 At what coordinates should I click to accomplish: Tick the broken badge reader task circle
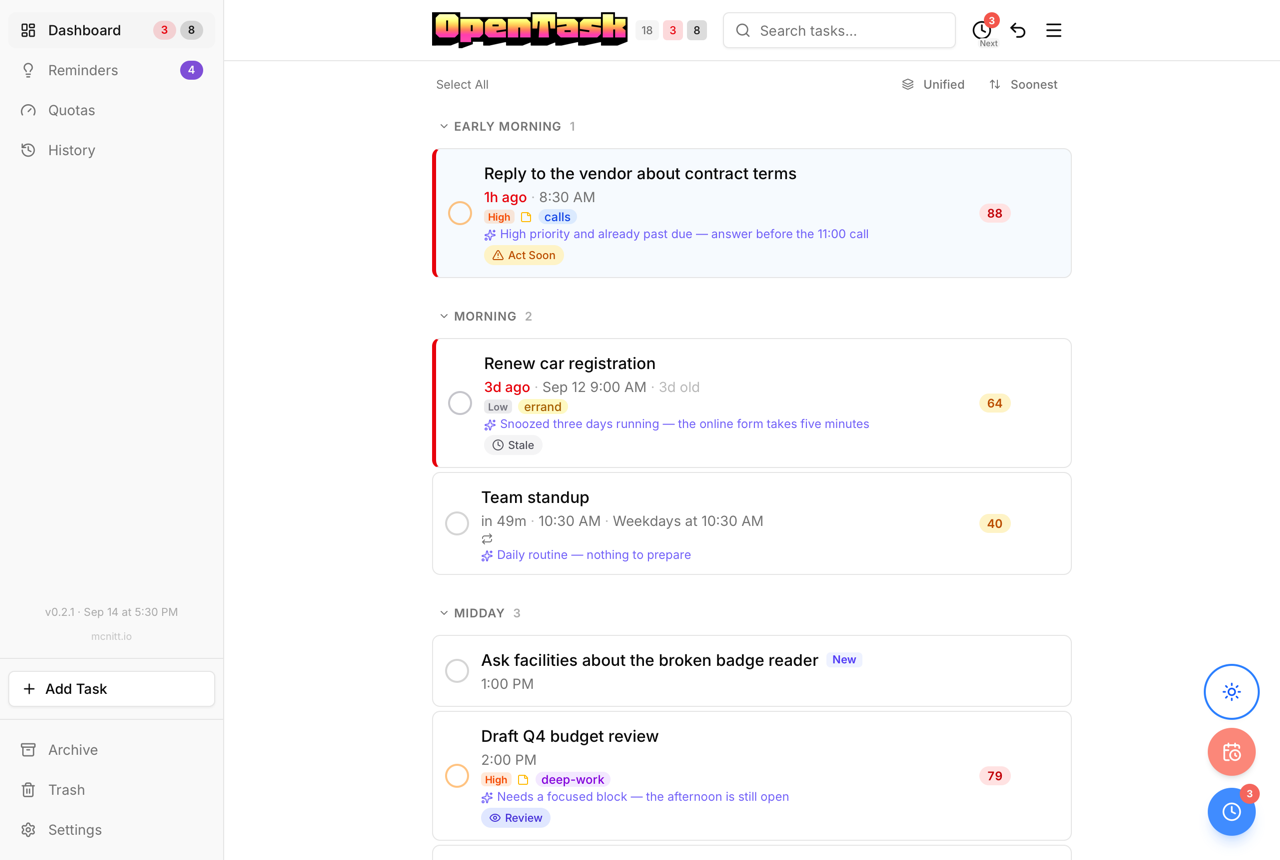click(x=457, y=671)
